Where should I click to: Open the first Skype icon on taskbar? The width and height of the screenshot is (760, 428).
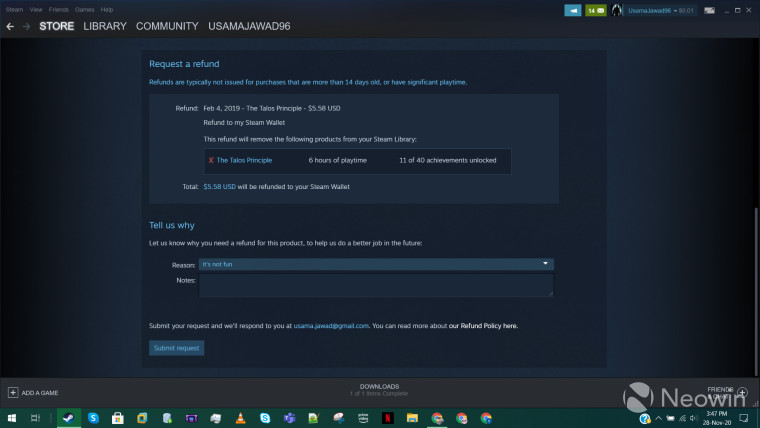tap(93, 418)
